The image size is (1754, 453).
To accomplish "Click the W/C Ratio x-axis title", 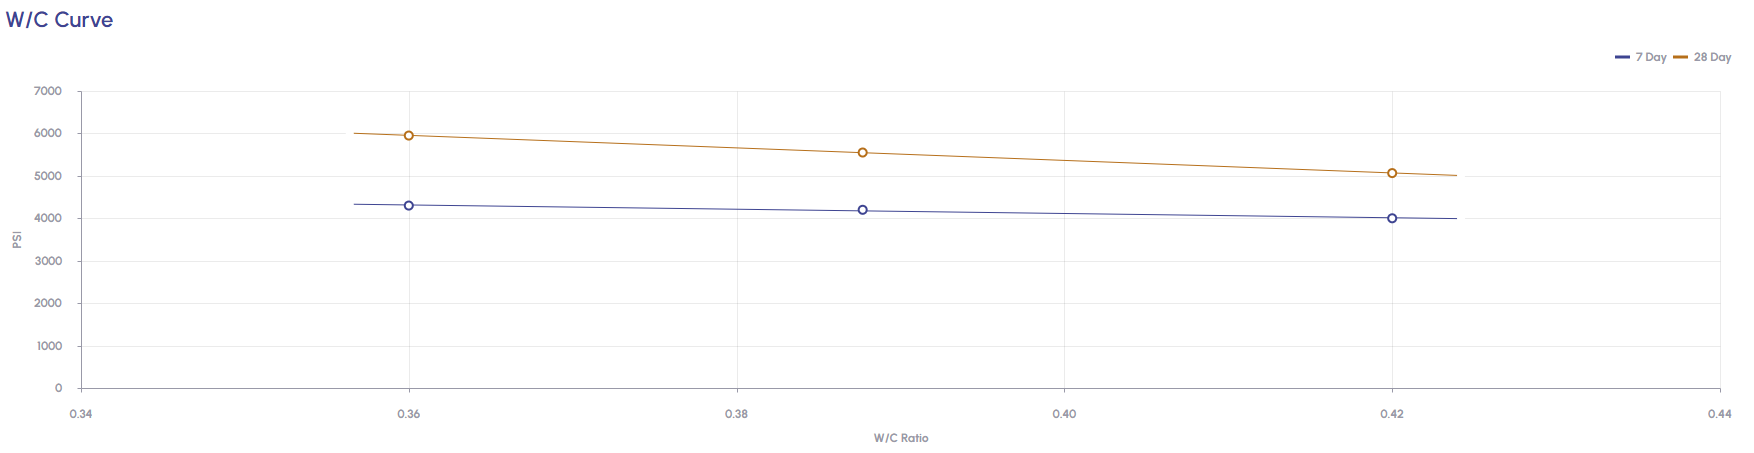I will [x=900, y=438].
